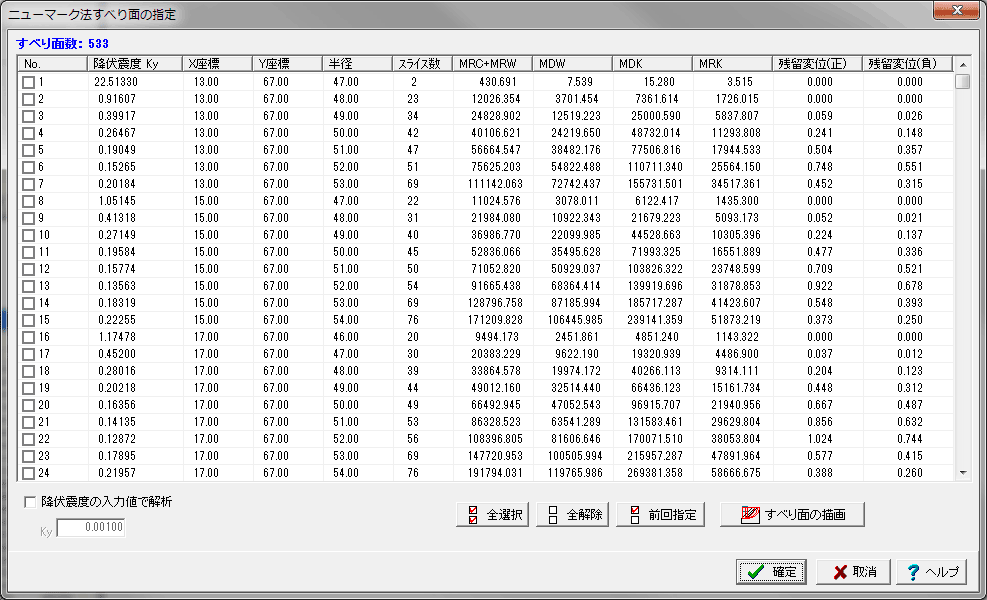The height and width of the screenshot is (600, 987).
Task: Tick the row No. 3 checkbox
Action: tap(28, 116)
